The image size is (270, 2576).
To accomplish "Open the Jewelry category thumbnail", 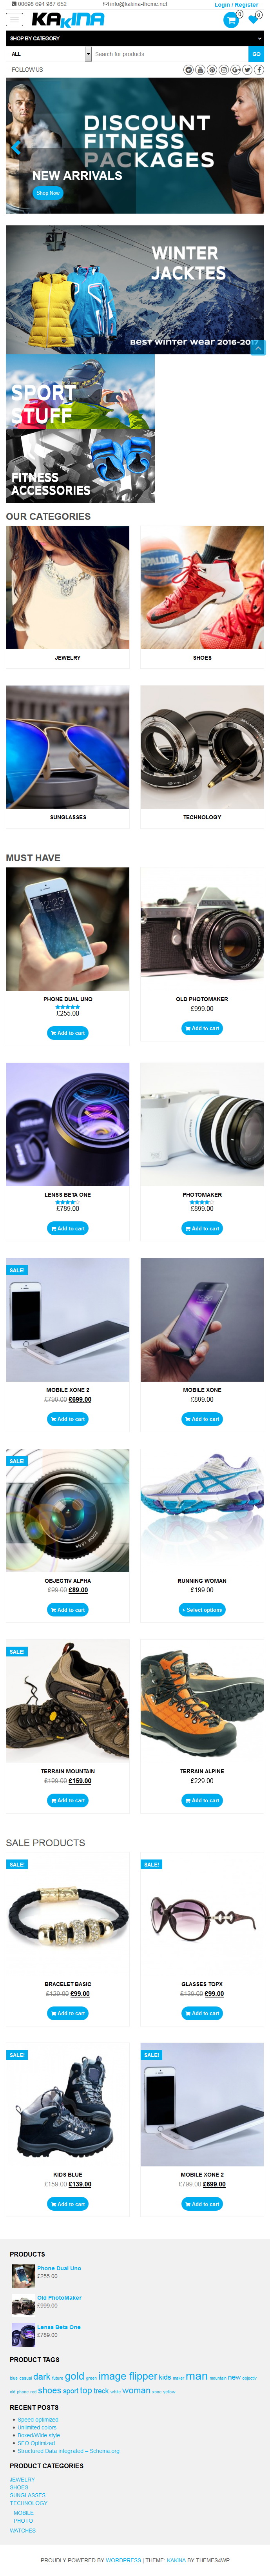I will pyautogui.click(x=68, y=588).
